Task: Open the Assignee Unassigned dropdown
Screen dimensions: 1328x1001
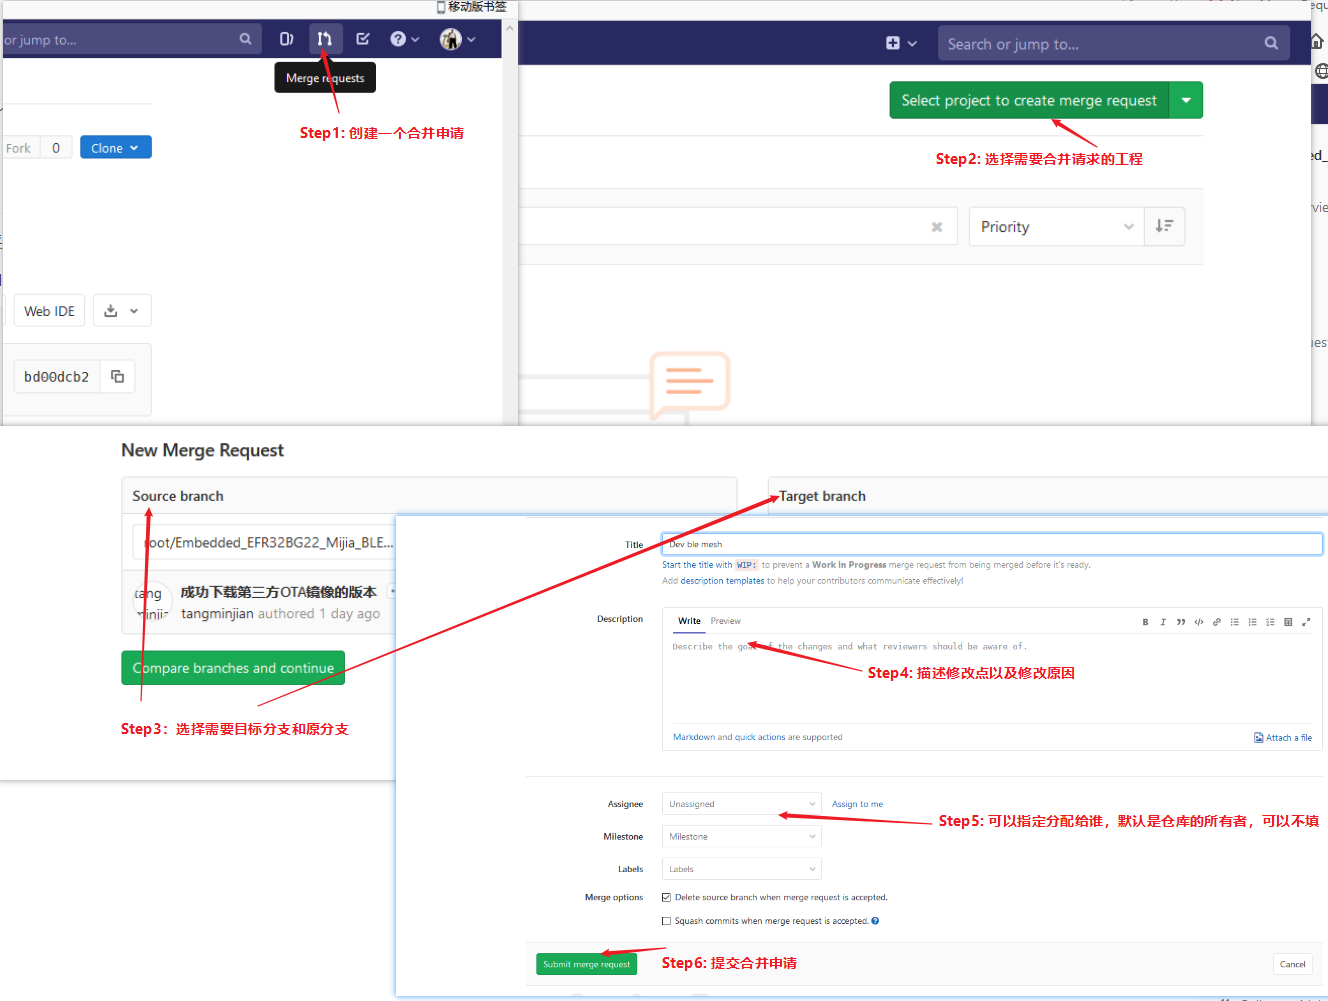Action: coord(741,804)
